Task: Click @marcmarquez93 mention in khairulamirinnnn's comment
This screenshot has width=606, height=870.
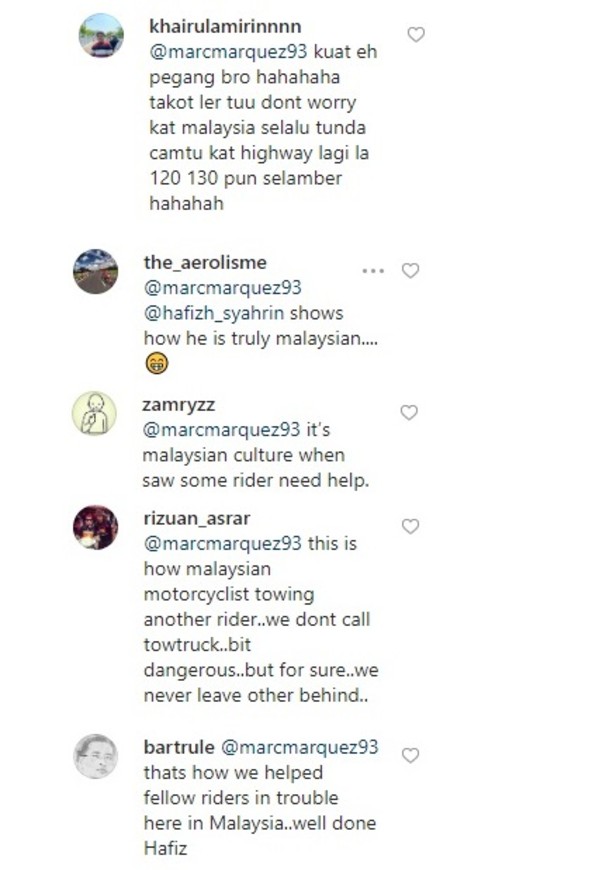Action: [x=228, y=52]
